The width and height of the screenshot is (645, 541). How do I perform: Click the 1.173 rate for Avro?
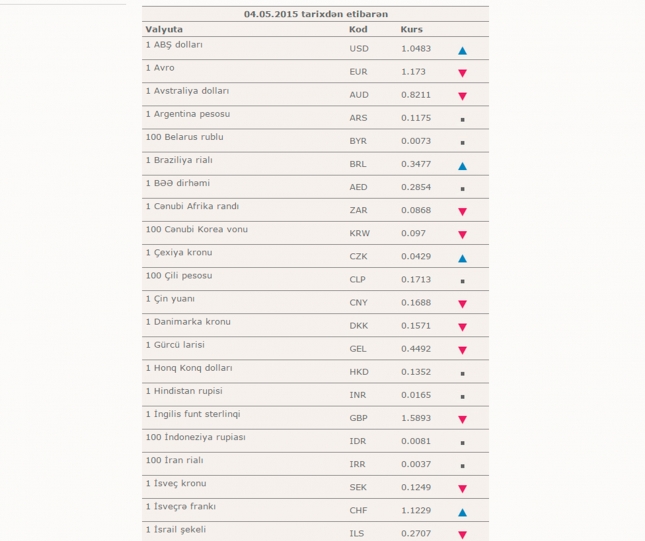pyautogui.click(x=413, y=72)
